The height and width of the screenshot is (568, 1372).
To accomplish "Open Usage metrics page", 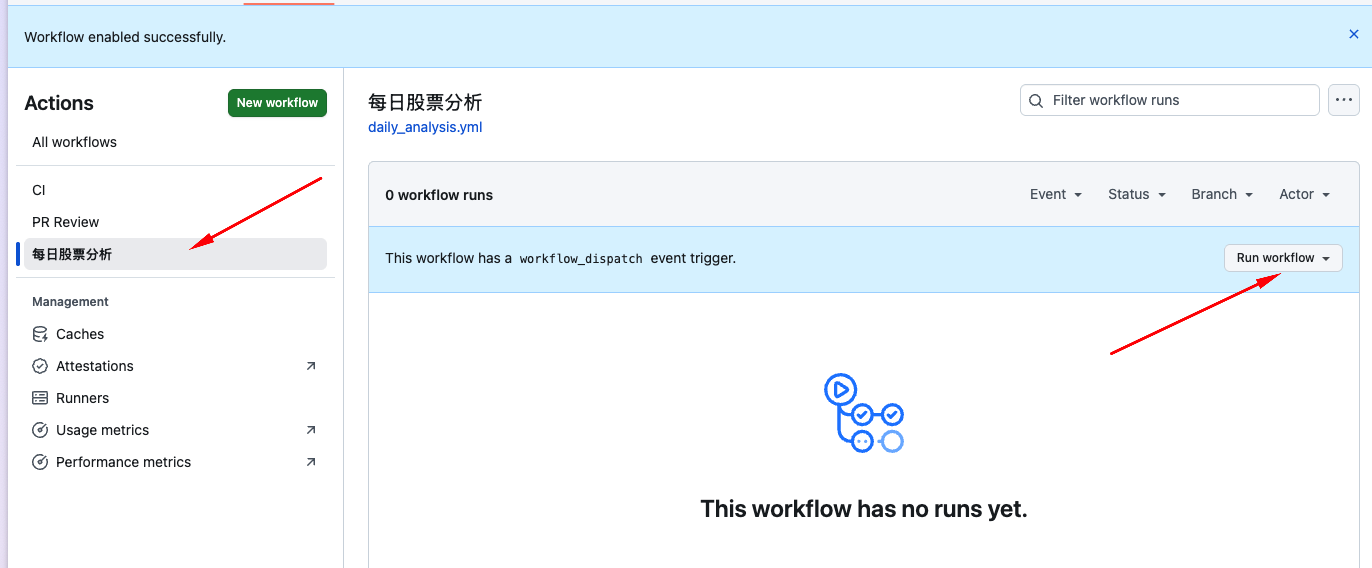I will (102, 430).
